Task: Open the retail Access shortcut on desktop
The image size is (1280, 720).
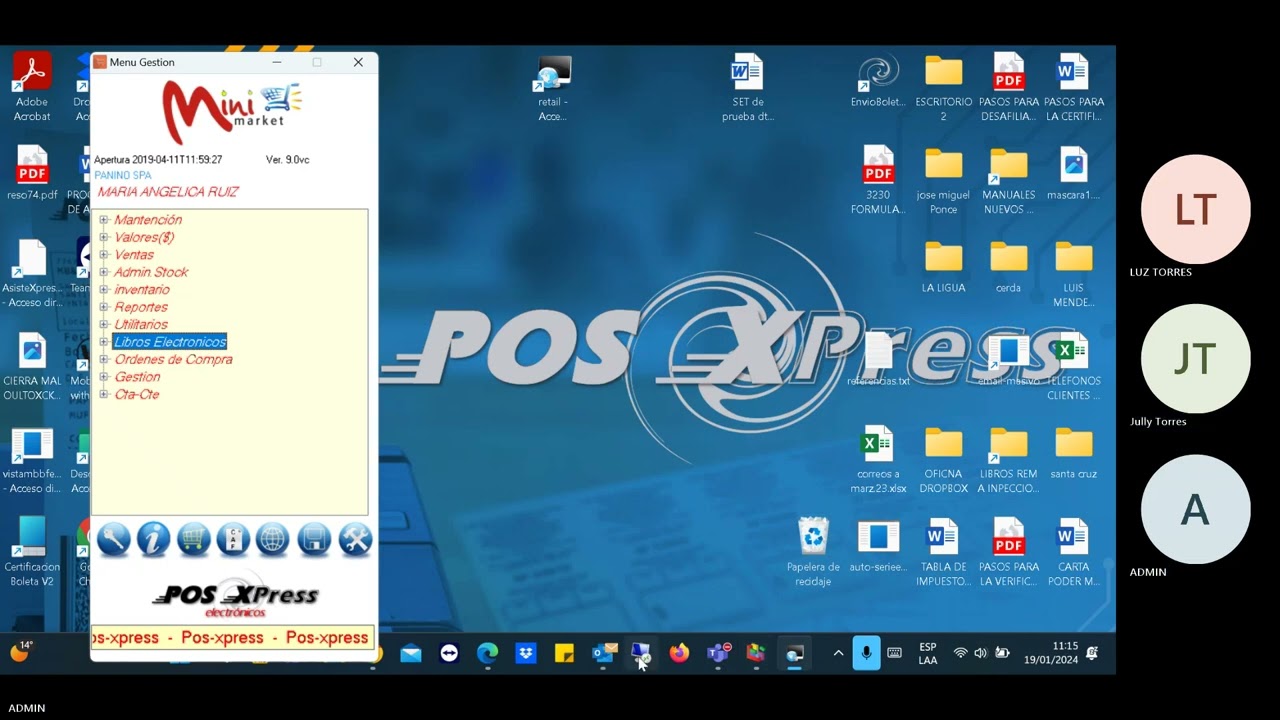Action: (x=552, y=88)
